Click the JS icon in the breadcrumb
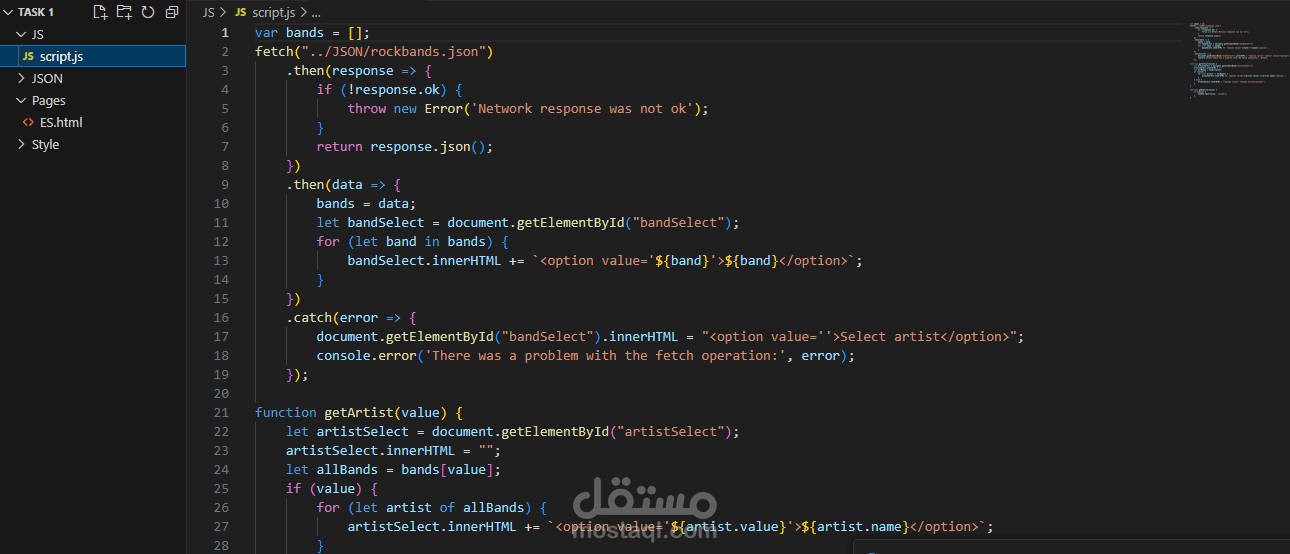Viewport: 1290px width, 554px height. pyautogui.click(x=240, y=13)
